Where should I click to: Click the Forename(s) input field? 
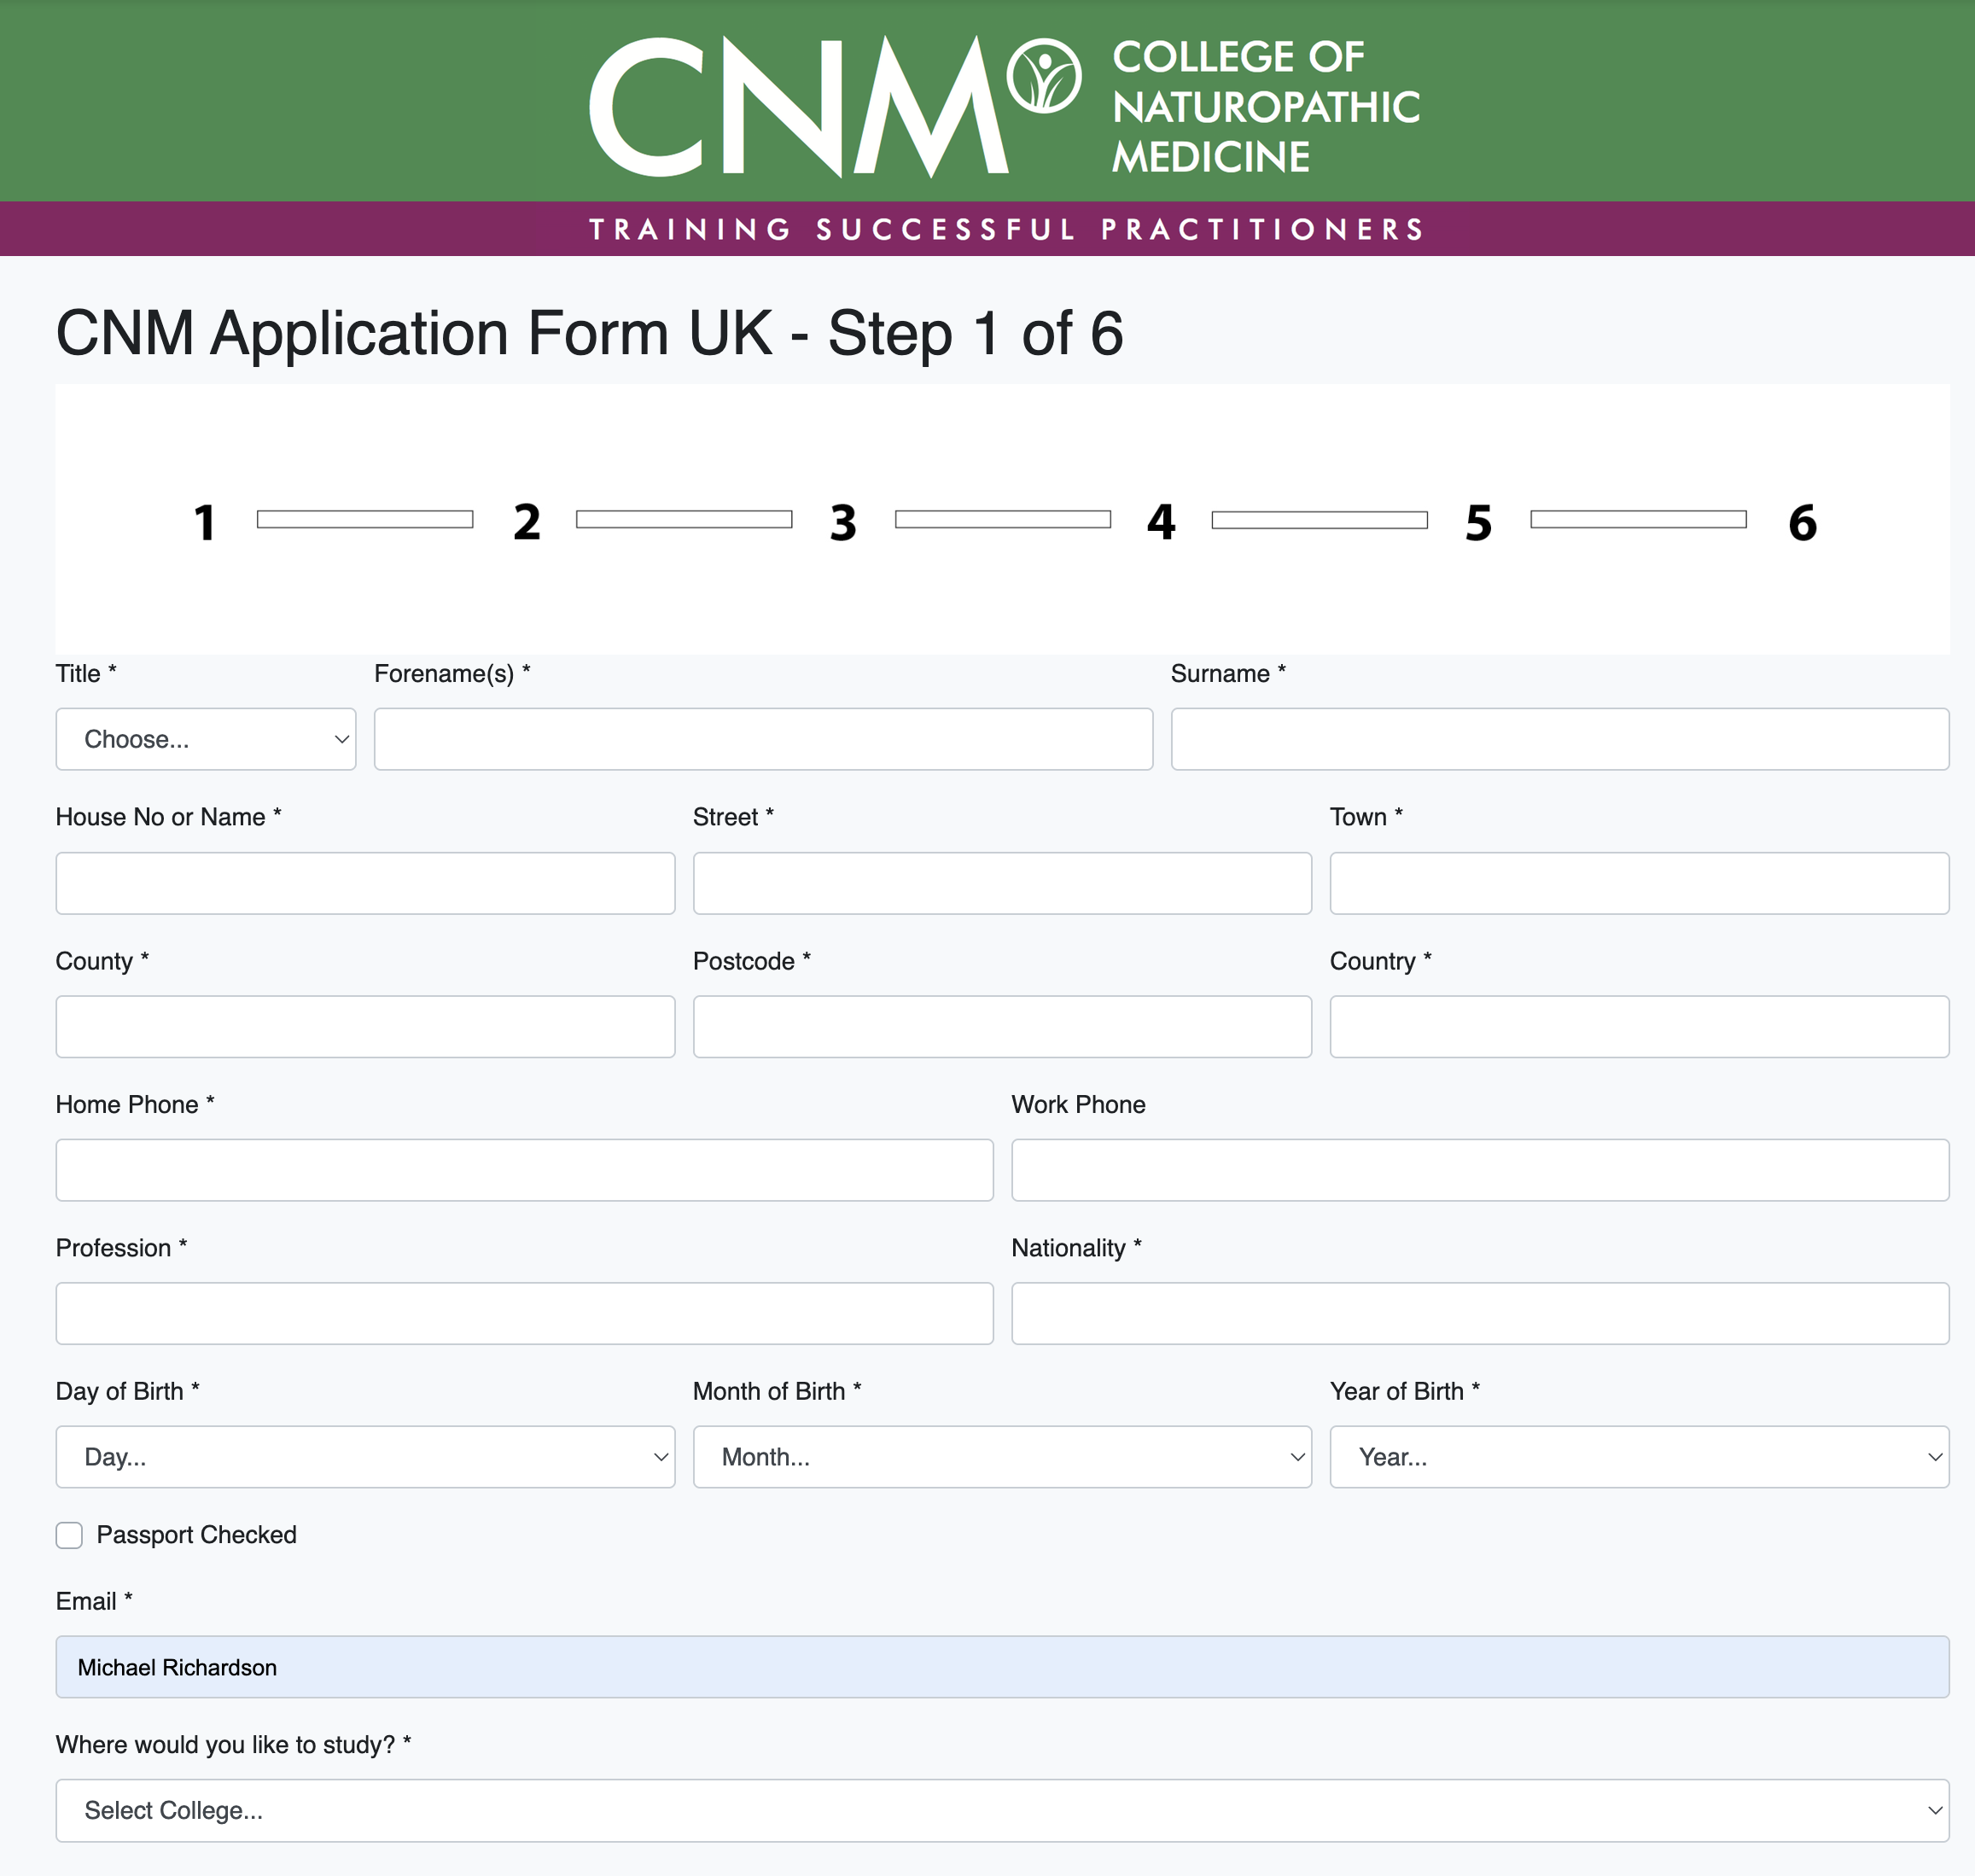[763, 739]
